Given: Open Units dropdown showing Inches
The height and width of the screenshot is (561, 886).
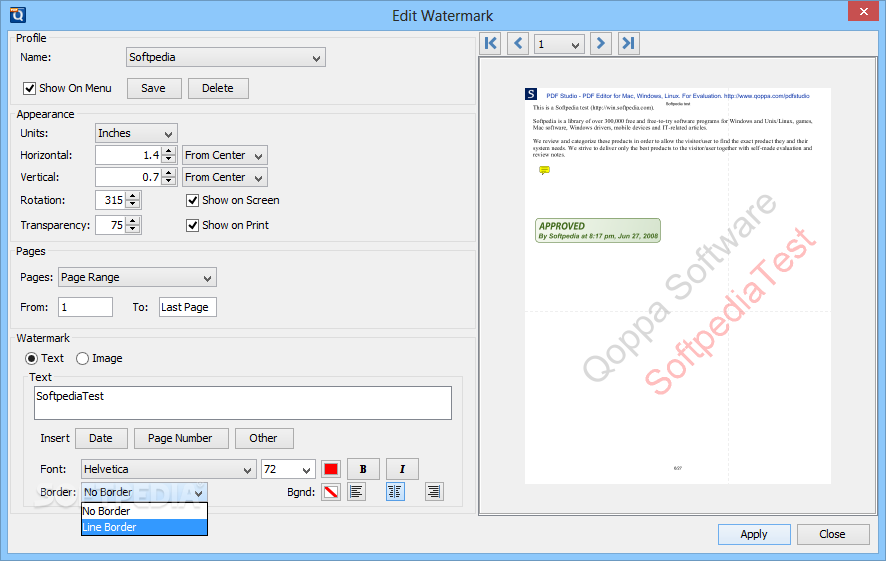Looking at the screenshot, I should (136, 133).
